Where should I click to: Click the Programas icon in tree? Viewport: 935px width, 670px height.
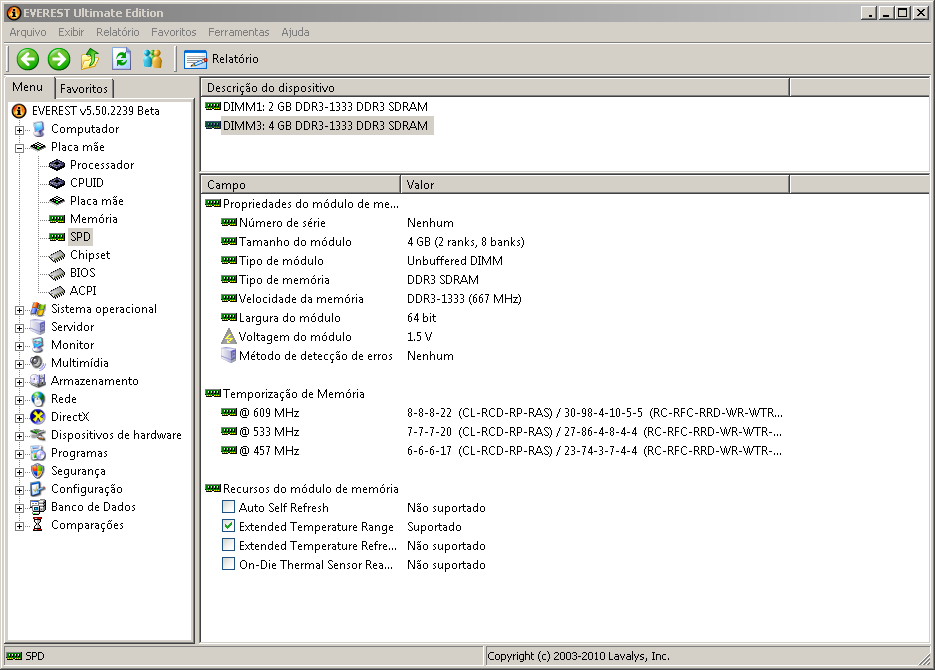[x=38, y=453]
